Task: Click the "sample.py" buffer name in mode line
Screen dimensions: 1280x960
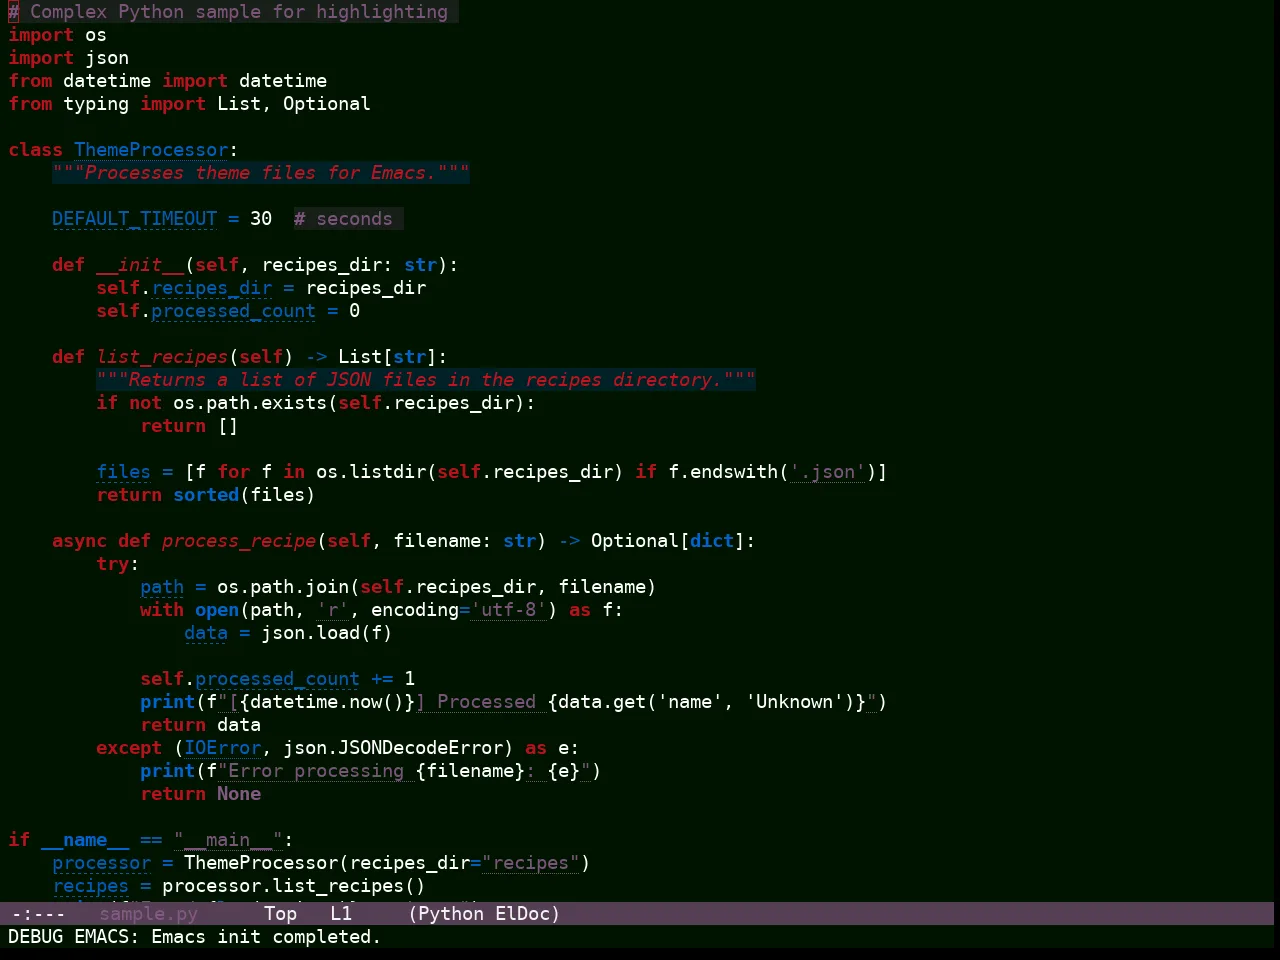Action: click(148, 913)
